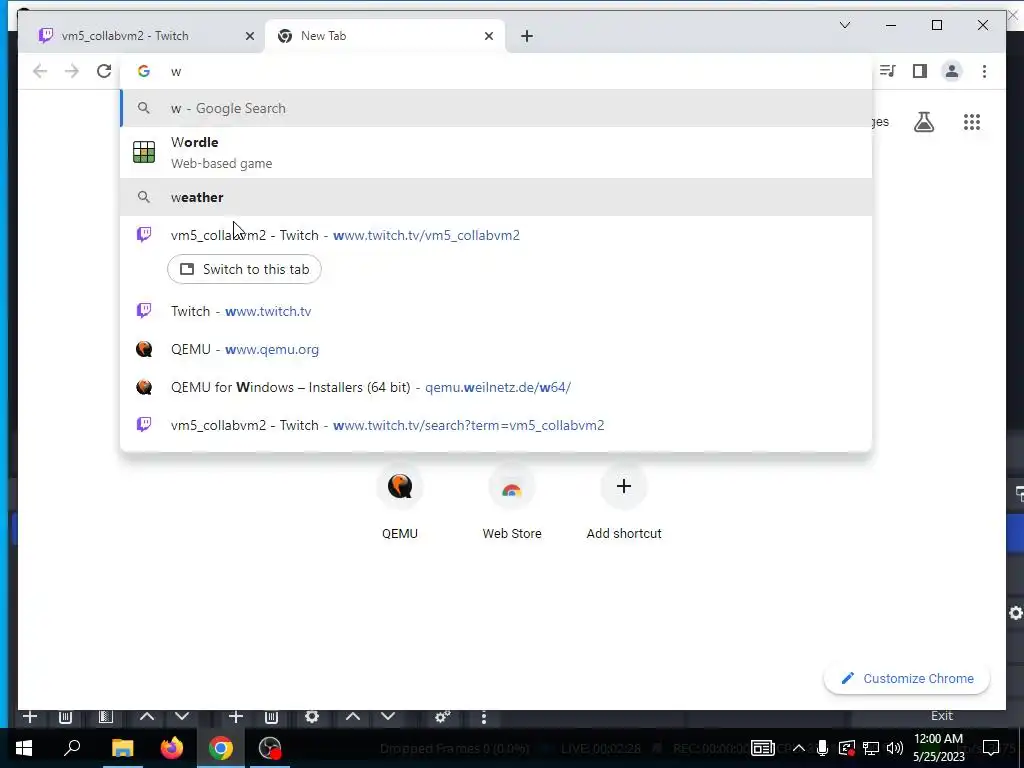This screenshot has width=1024, height=768.
Task: Open the Chrome profile avatar
Action: [952, 71]
